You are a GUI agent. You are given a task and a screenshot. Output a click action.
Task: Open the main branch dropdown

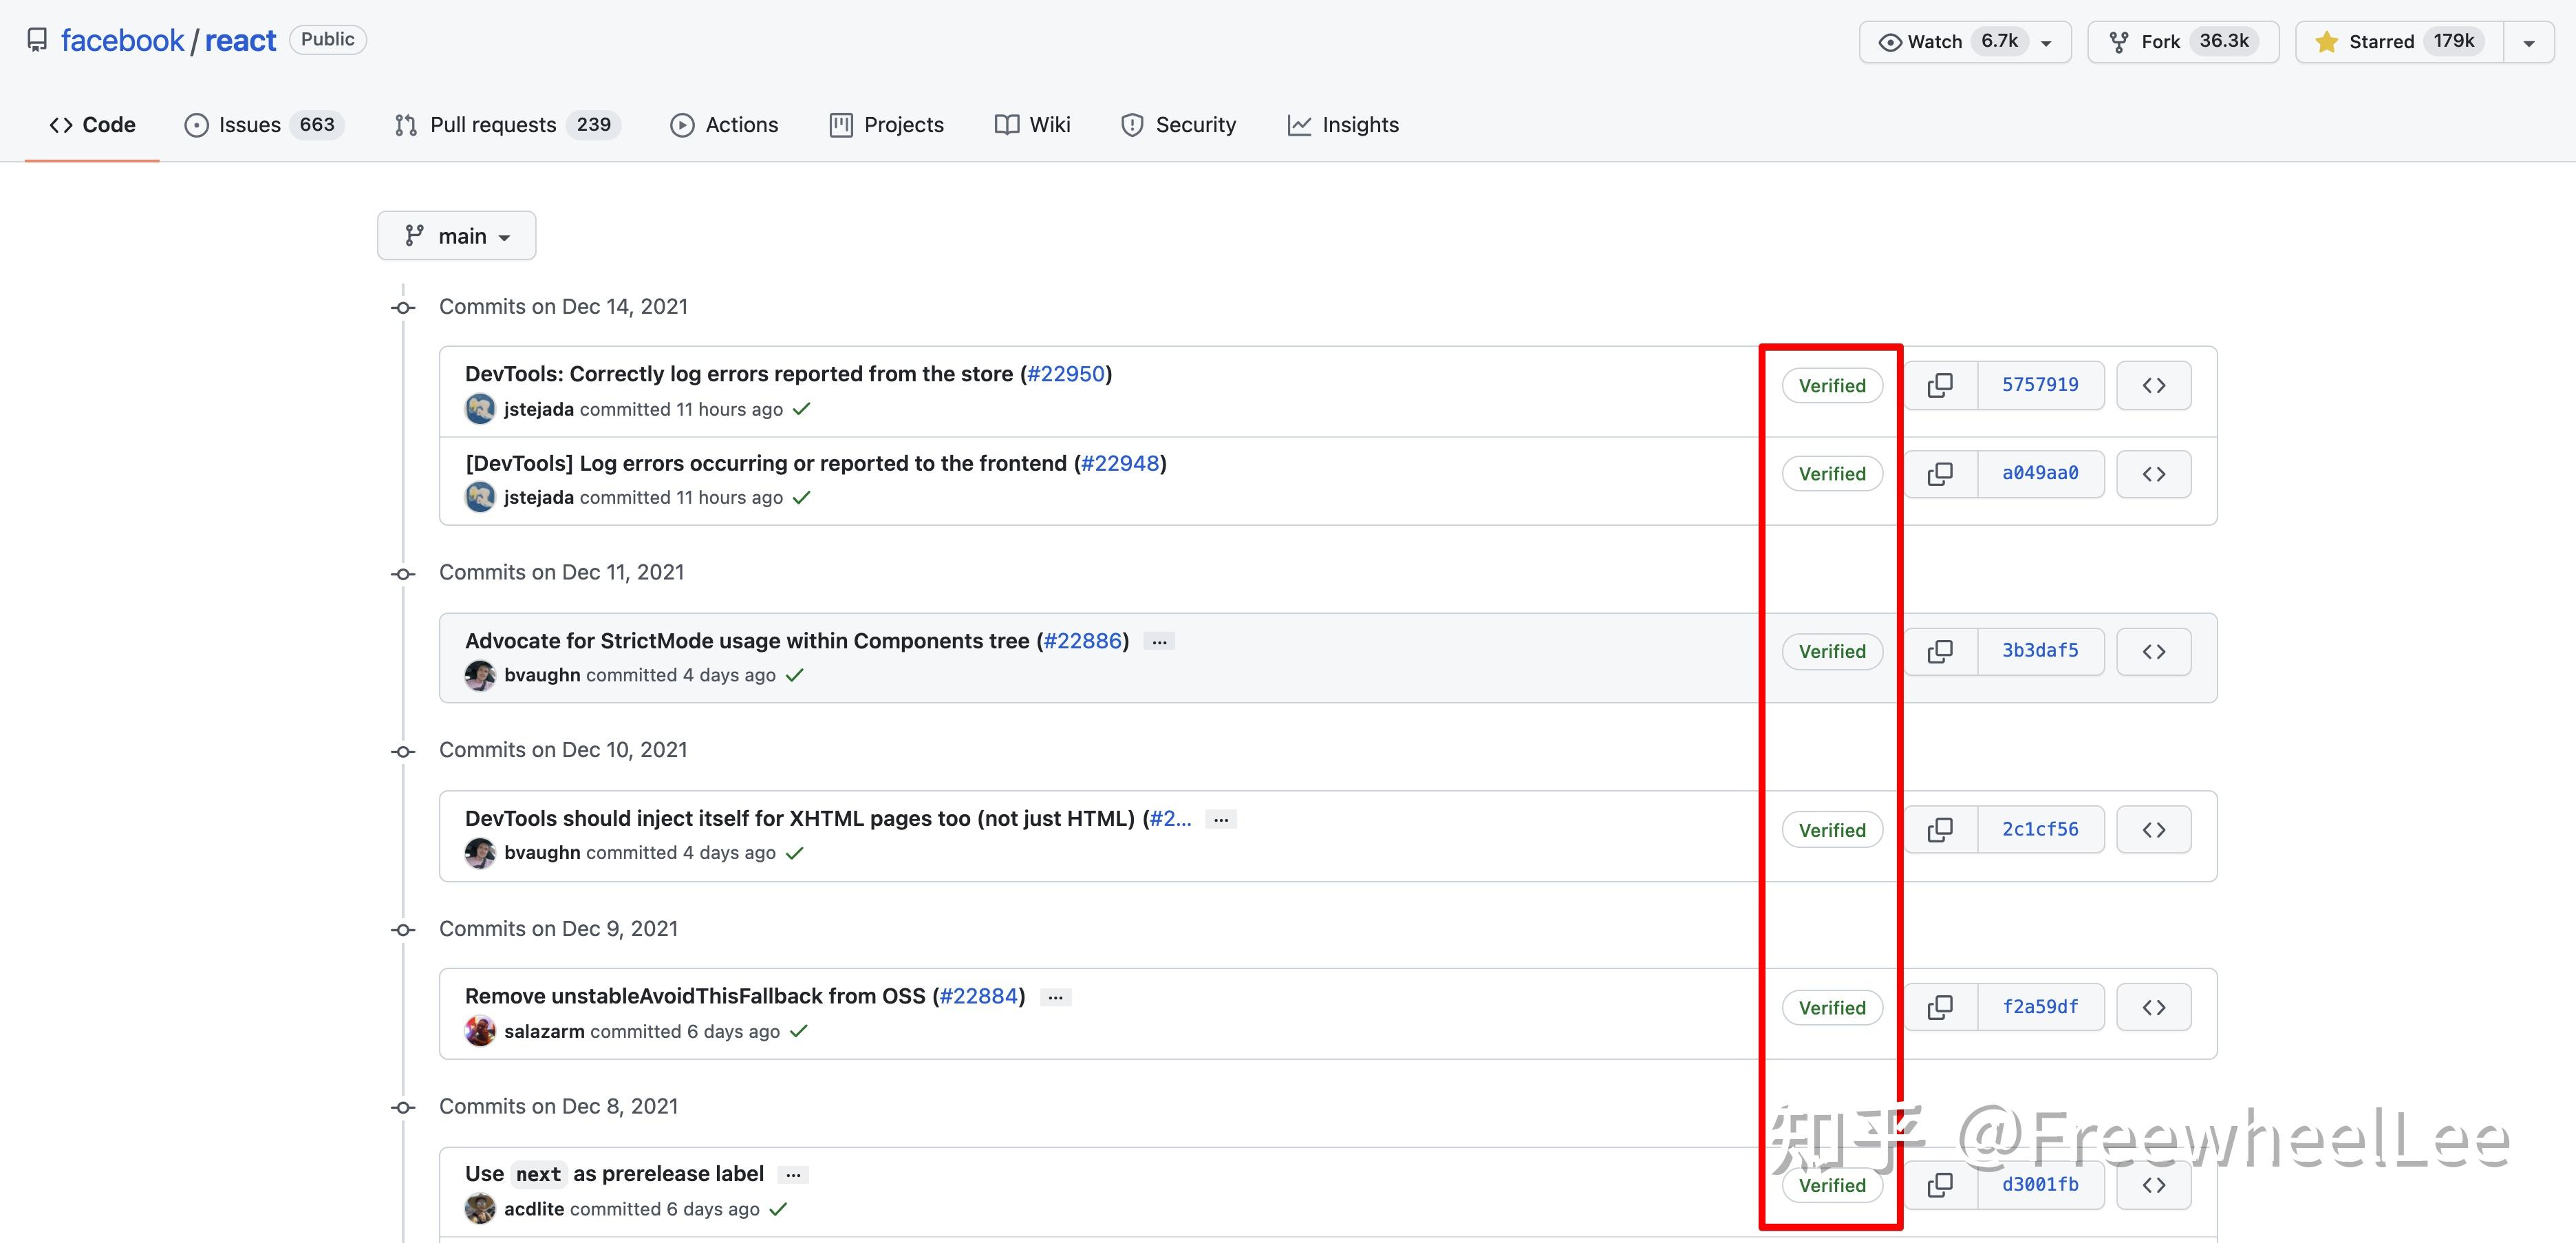tap(456, 235)
